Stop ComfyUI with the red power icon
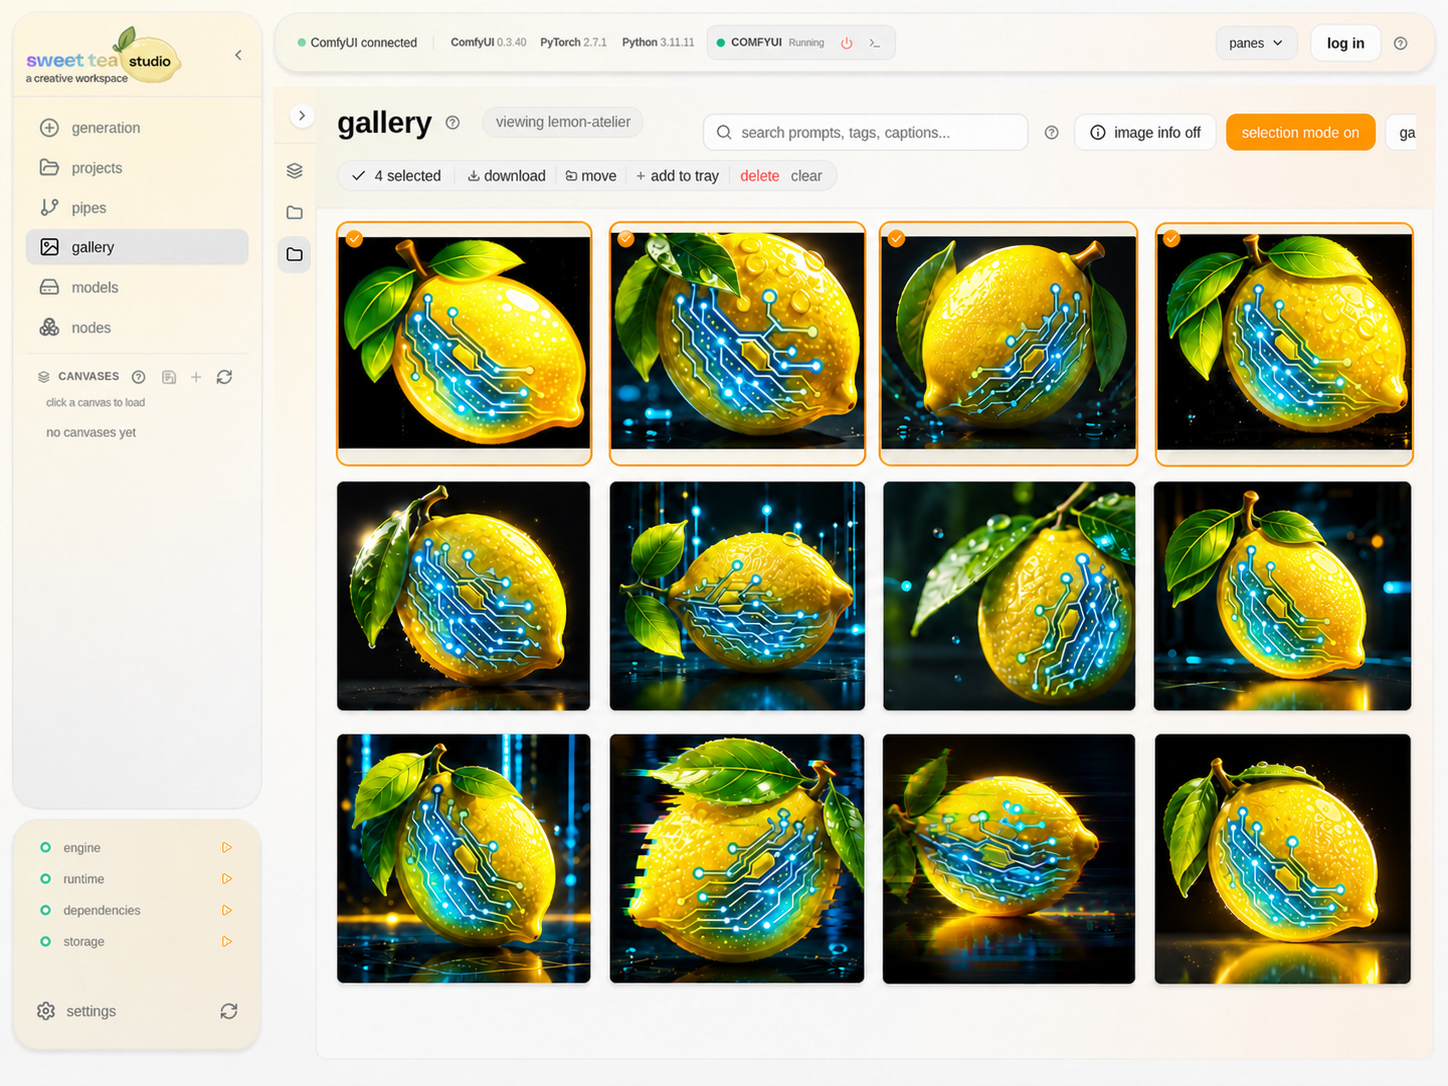Screen dimensions: 1448x1086 tap(847, 43)
